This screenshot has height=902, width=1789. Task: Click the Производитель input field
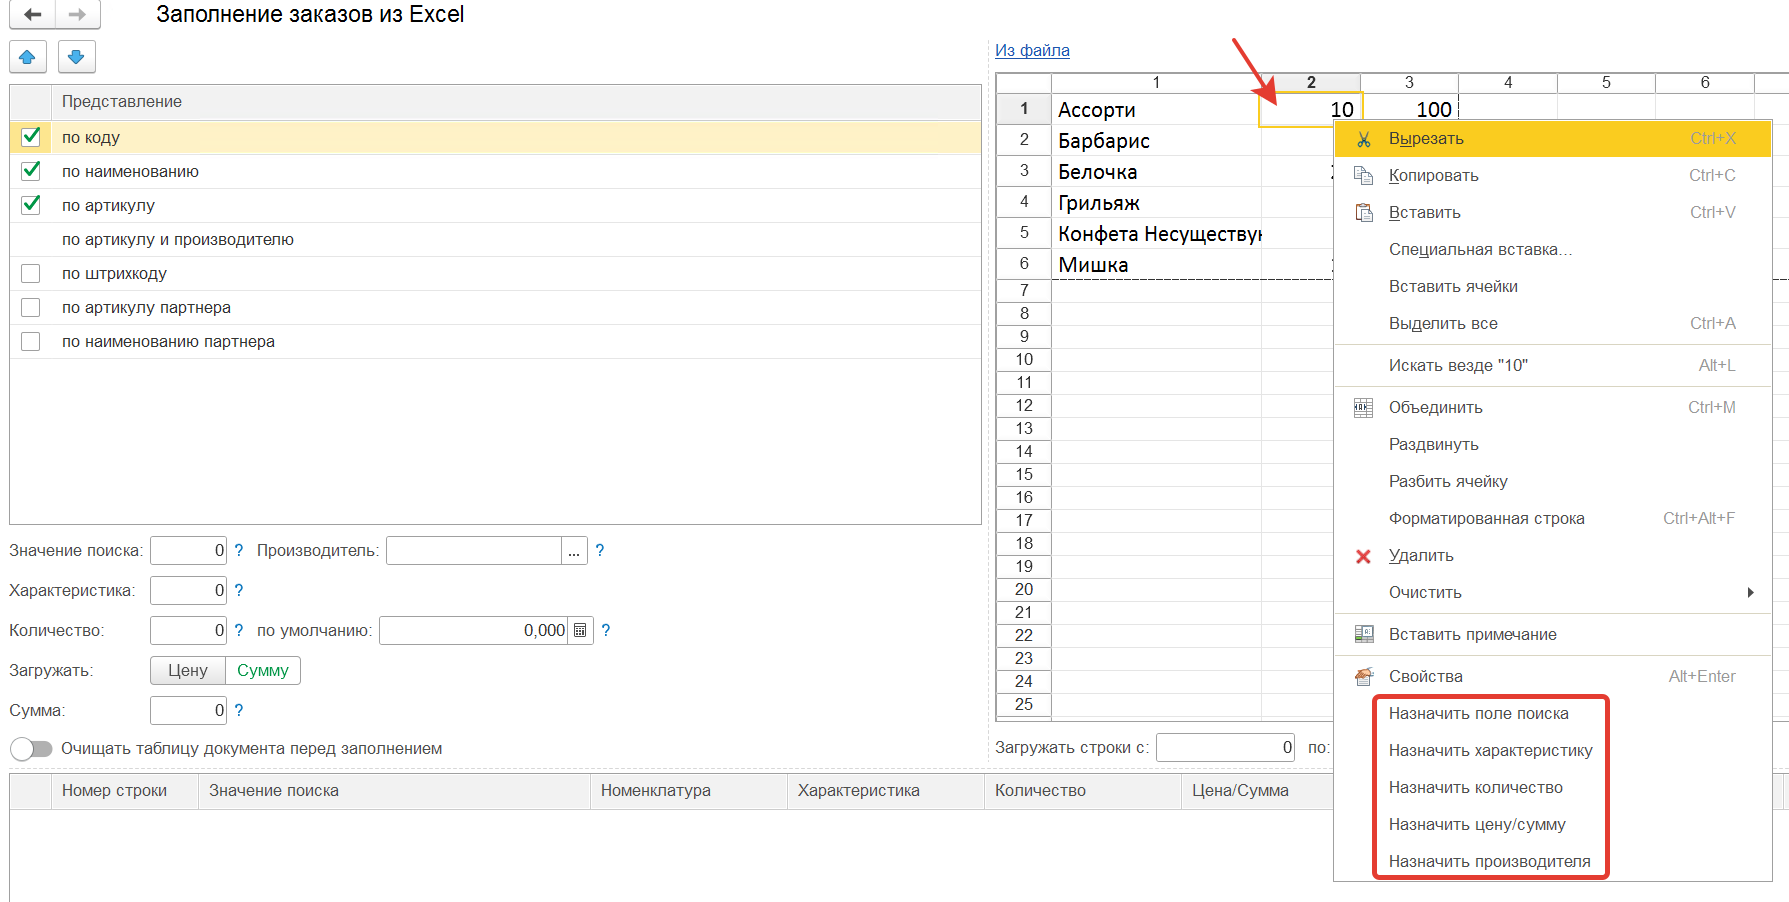[x=474, y=551]
